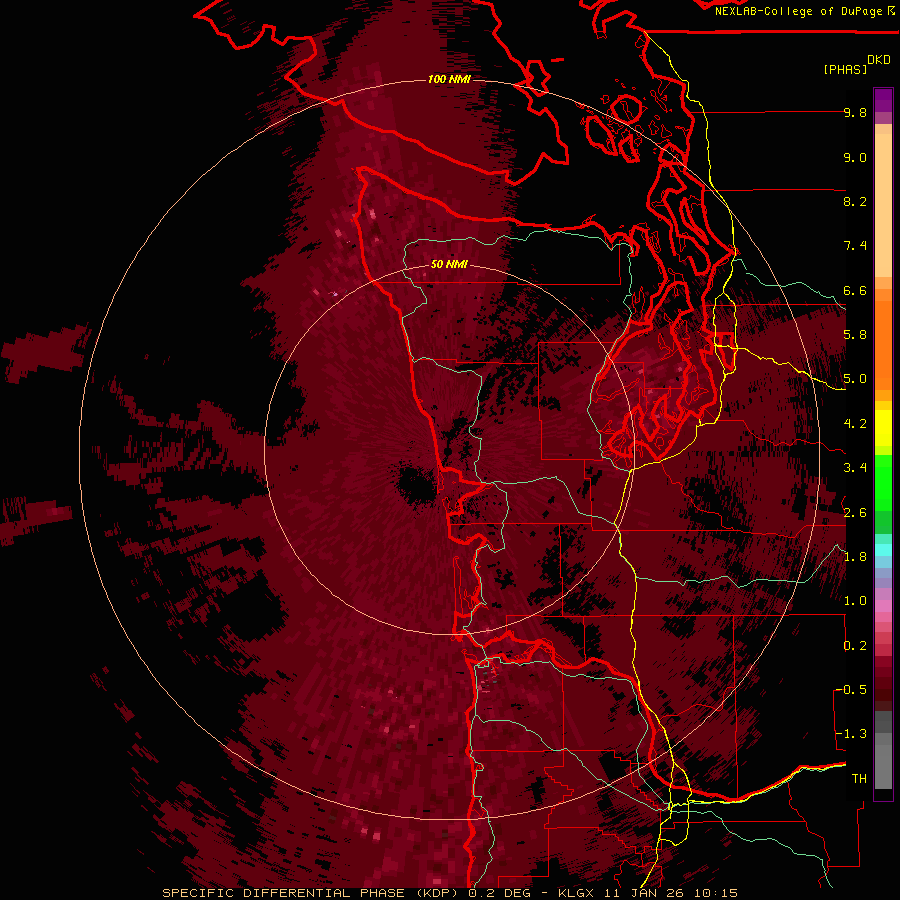Click the 9.8 color scale value

[855, 112]
